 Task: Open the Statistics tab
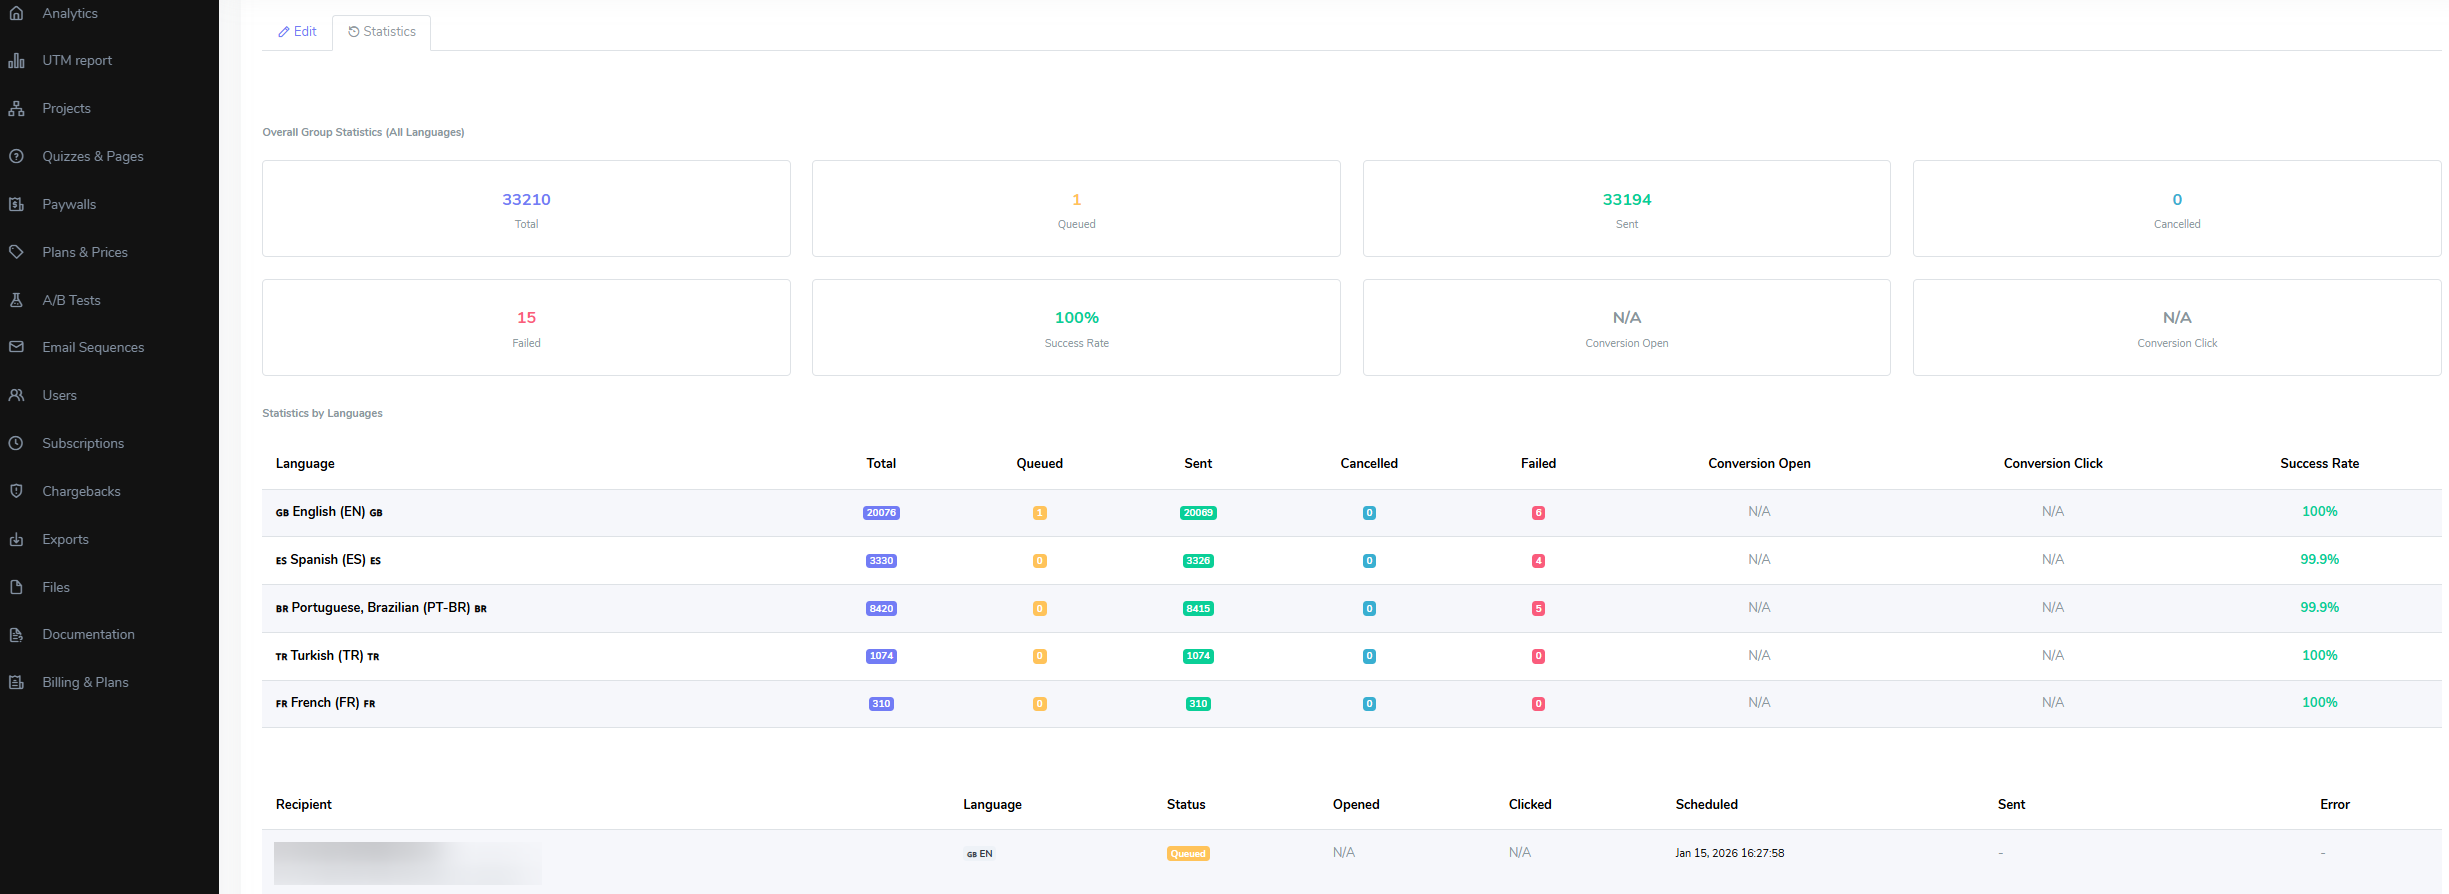(382, 32)
